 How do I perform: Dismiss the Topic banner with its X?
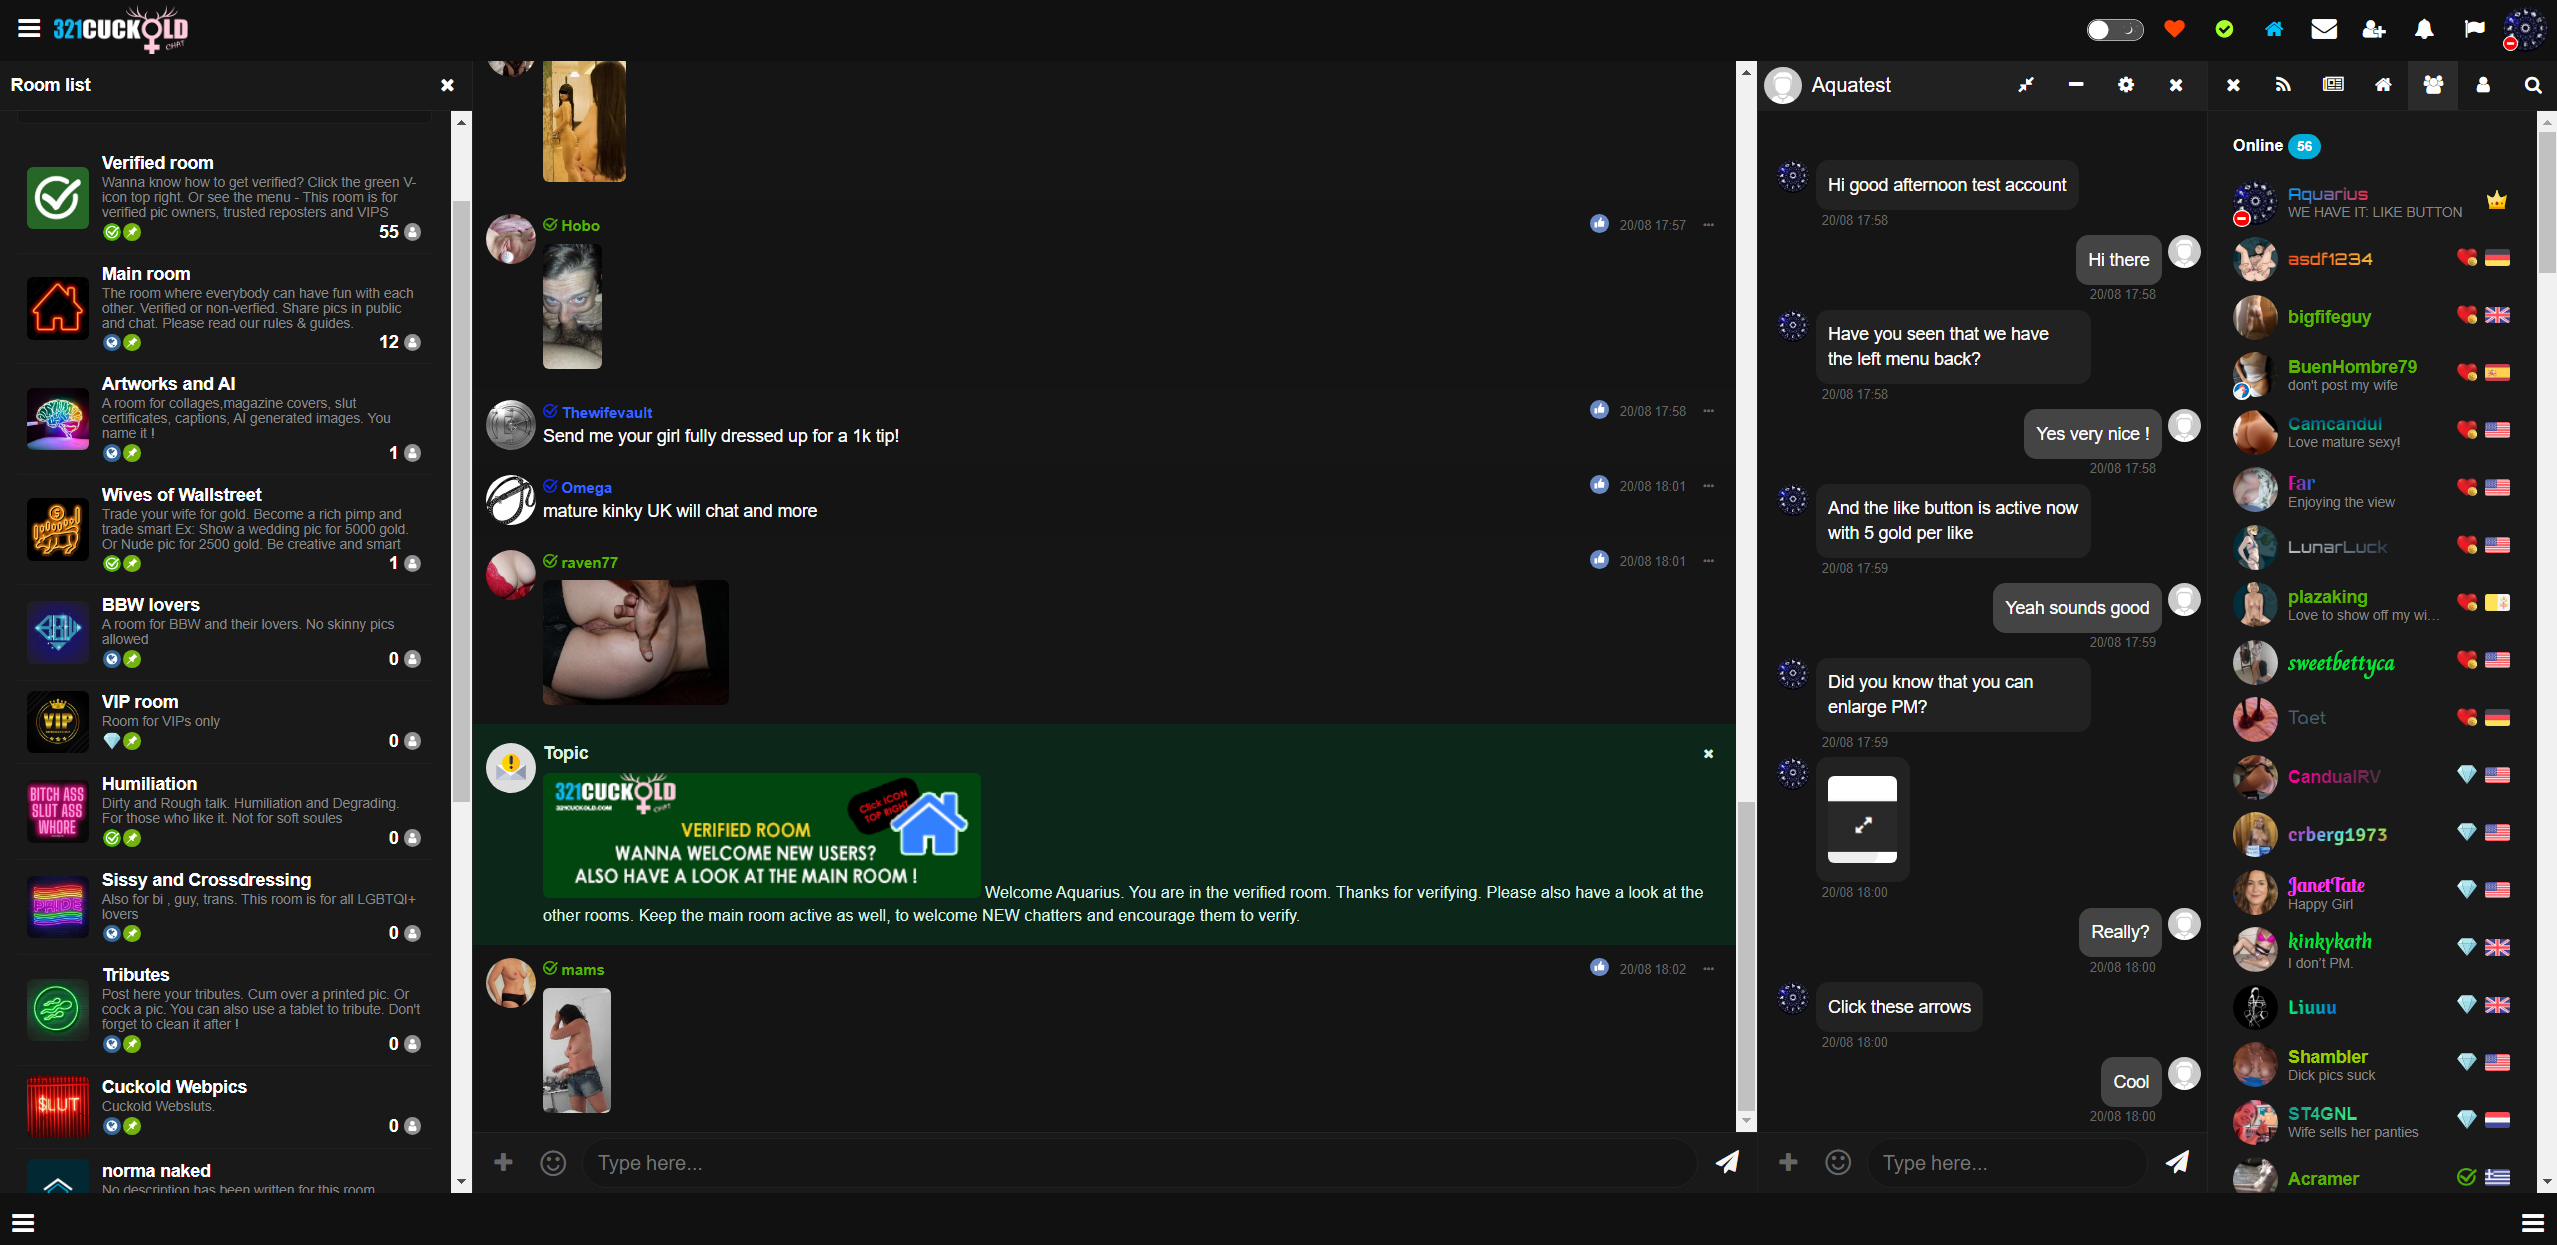pyautogui.click(x=1708, y=753)
